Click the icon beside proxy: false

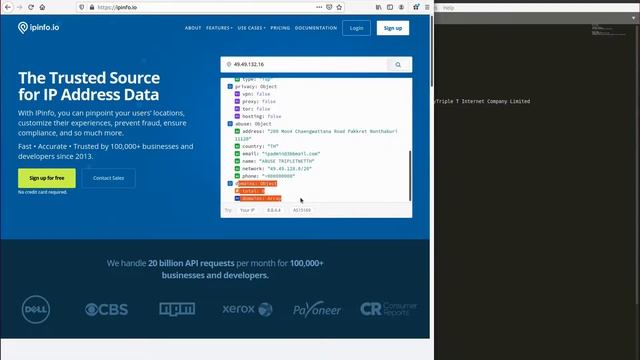click(x=237, y=101)
